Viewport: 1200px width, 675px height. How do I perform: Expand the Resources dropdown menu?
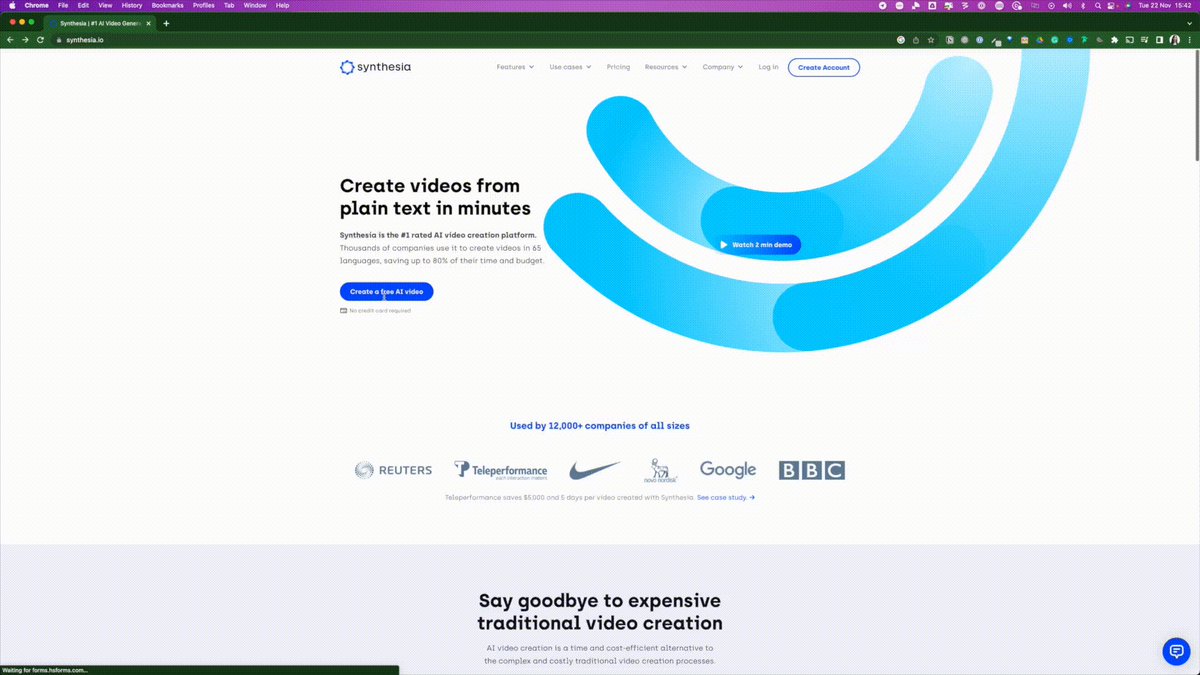tap(666, 67)
